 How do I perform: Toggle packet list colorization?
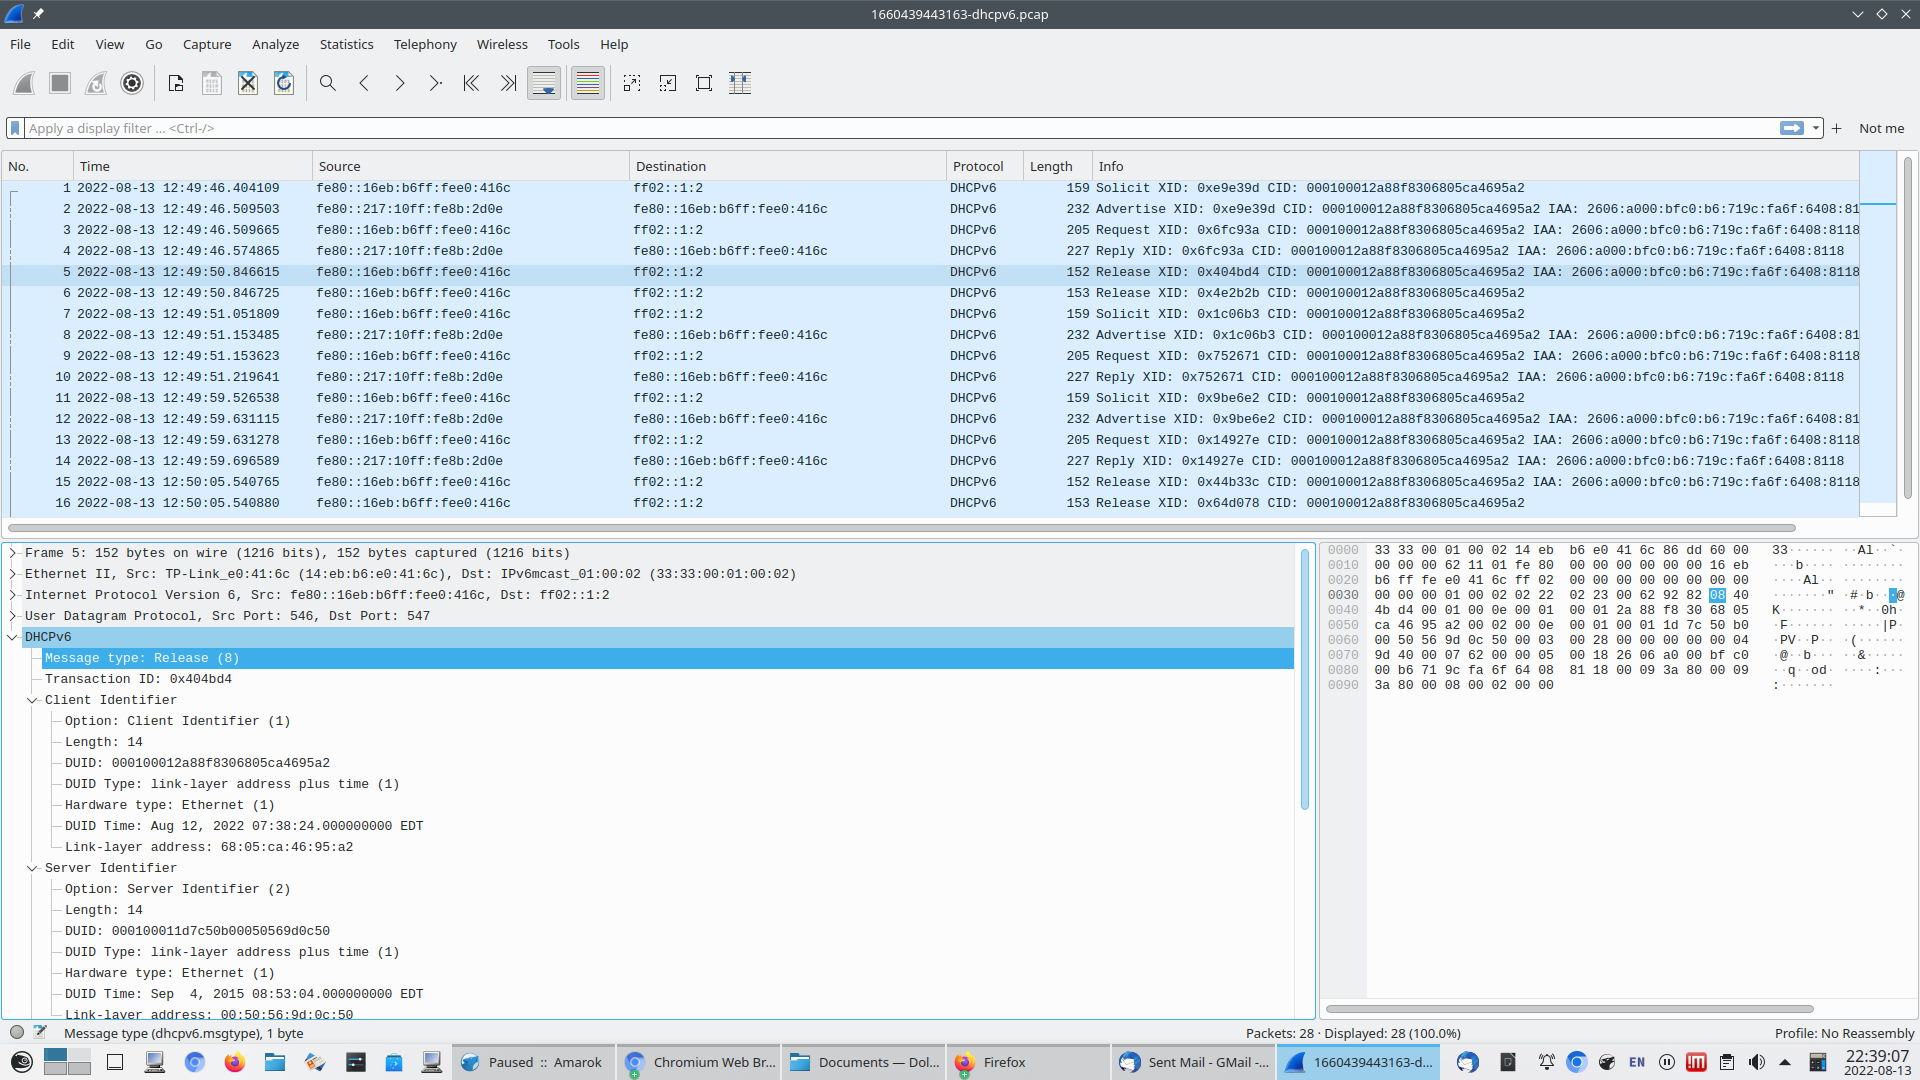click(588, 83)
